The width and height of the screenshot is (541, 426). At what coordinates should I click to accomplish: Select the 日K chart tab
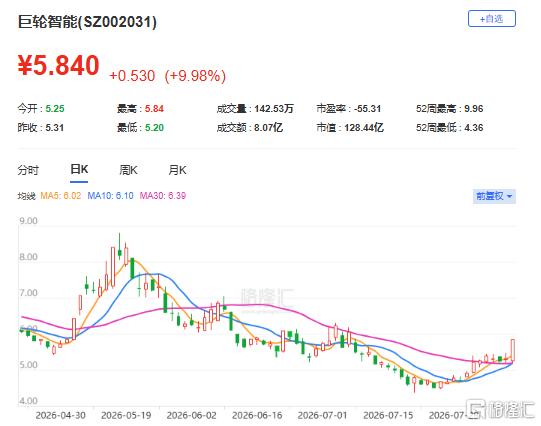(79, 169)
